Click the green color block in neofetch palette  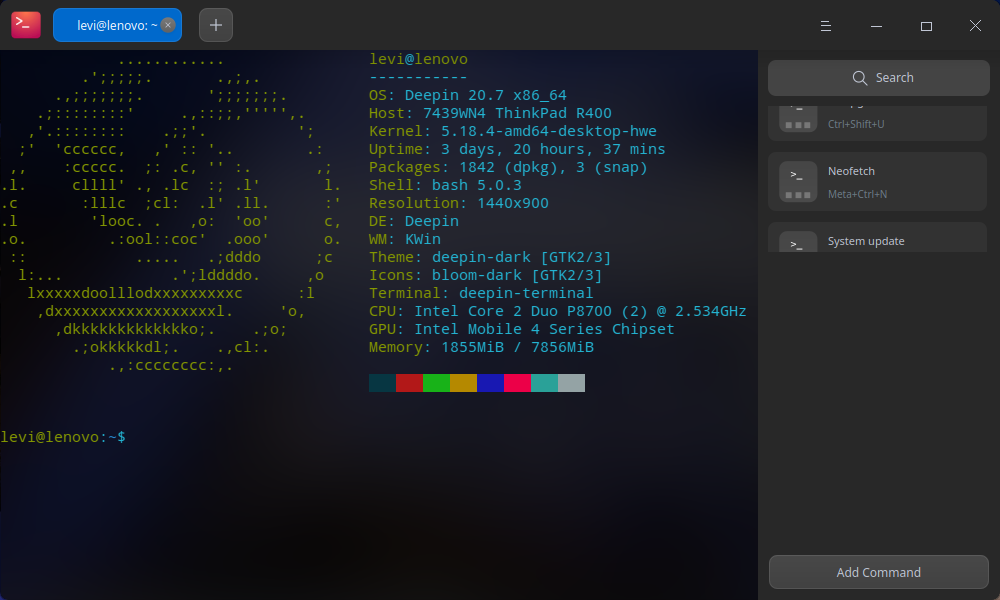(436, 383)
